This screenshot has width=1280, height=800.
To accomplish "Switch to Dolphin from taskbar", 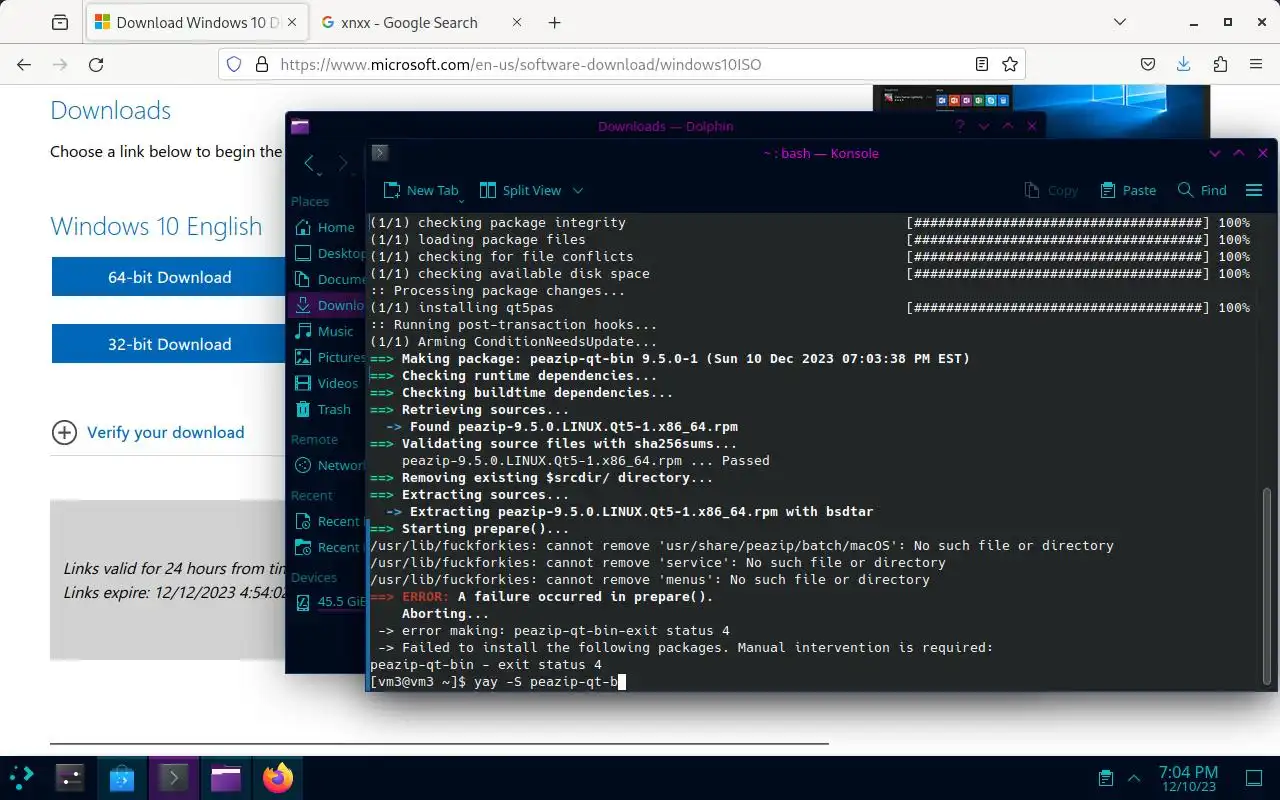I will tap(226, 777).
